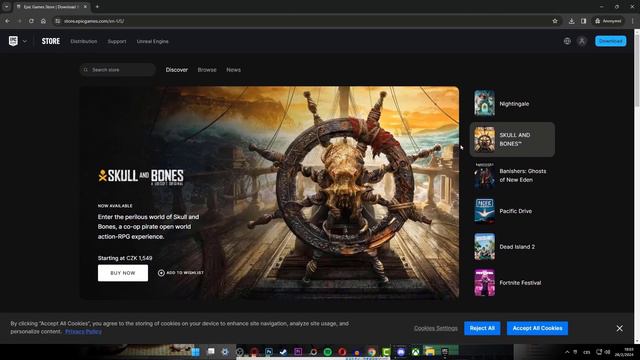Open a new browser tab
Viewport: 640px width, 360px height.
97,7
